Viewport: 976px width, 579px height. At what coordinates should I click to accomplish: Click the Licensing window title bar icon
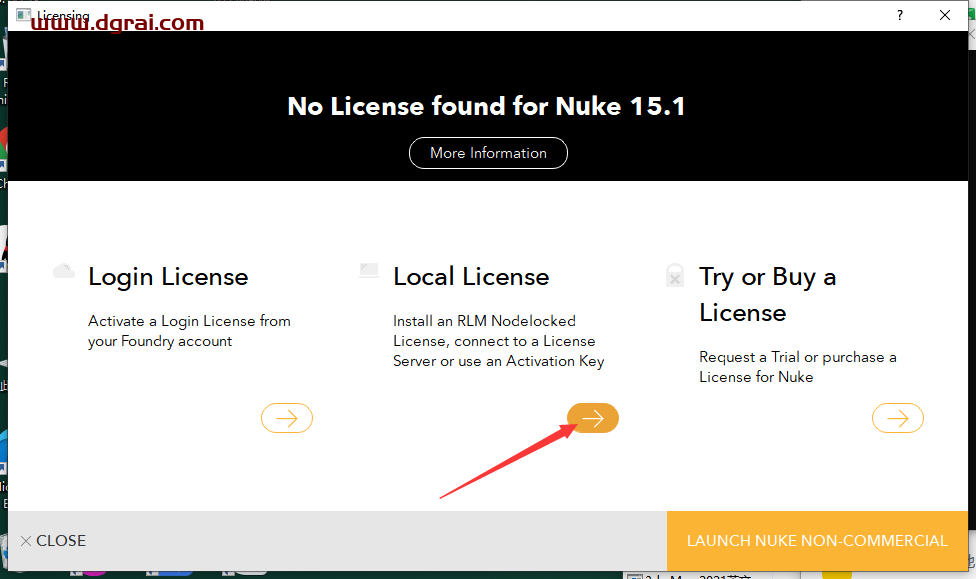[x=24, y=16]
